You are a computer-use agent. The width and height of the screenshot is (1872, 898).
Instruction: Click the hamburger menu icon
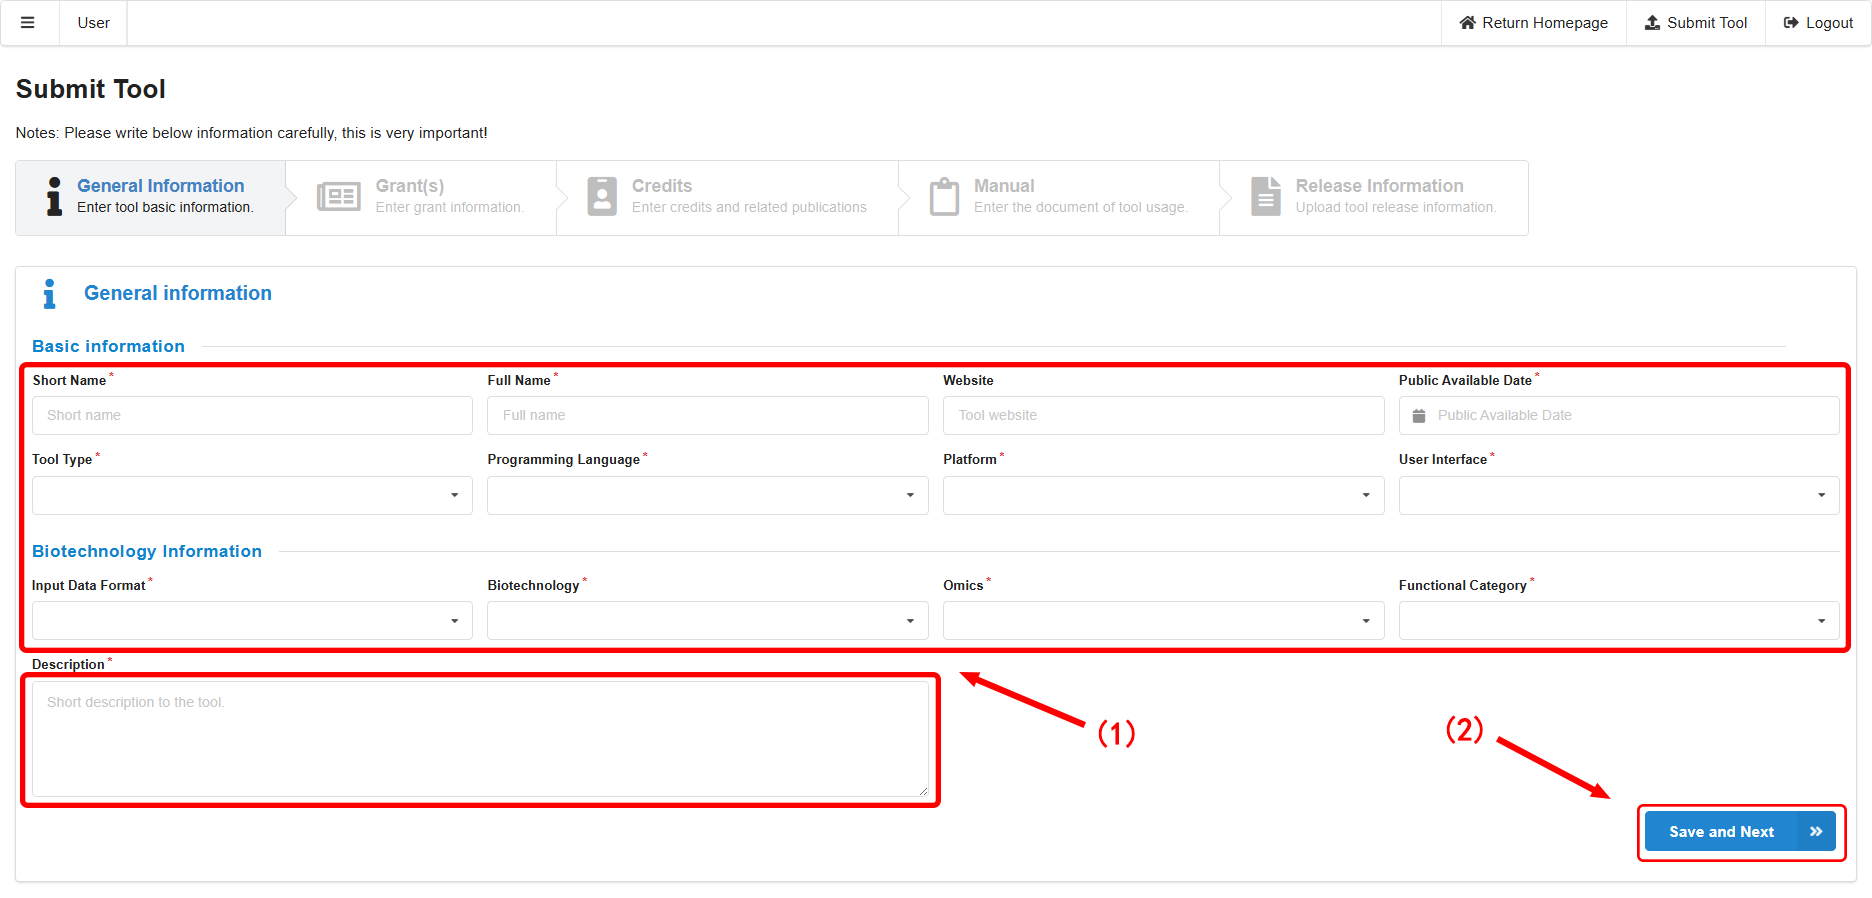28,23
